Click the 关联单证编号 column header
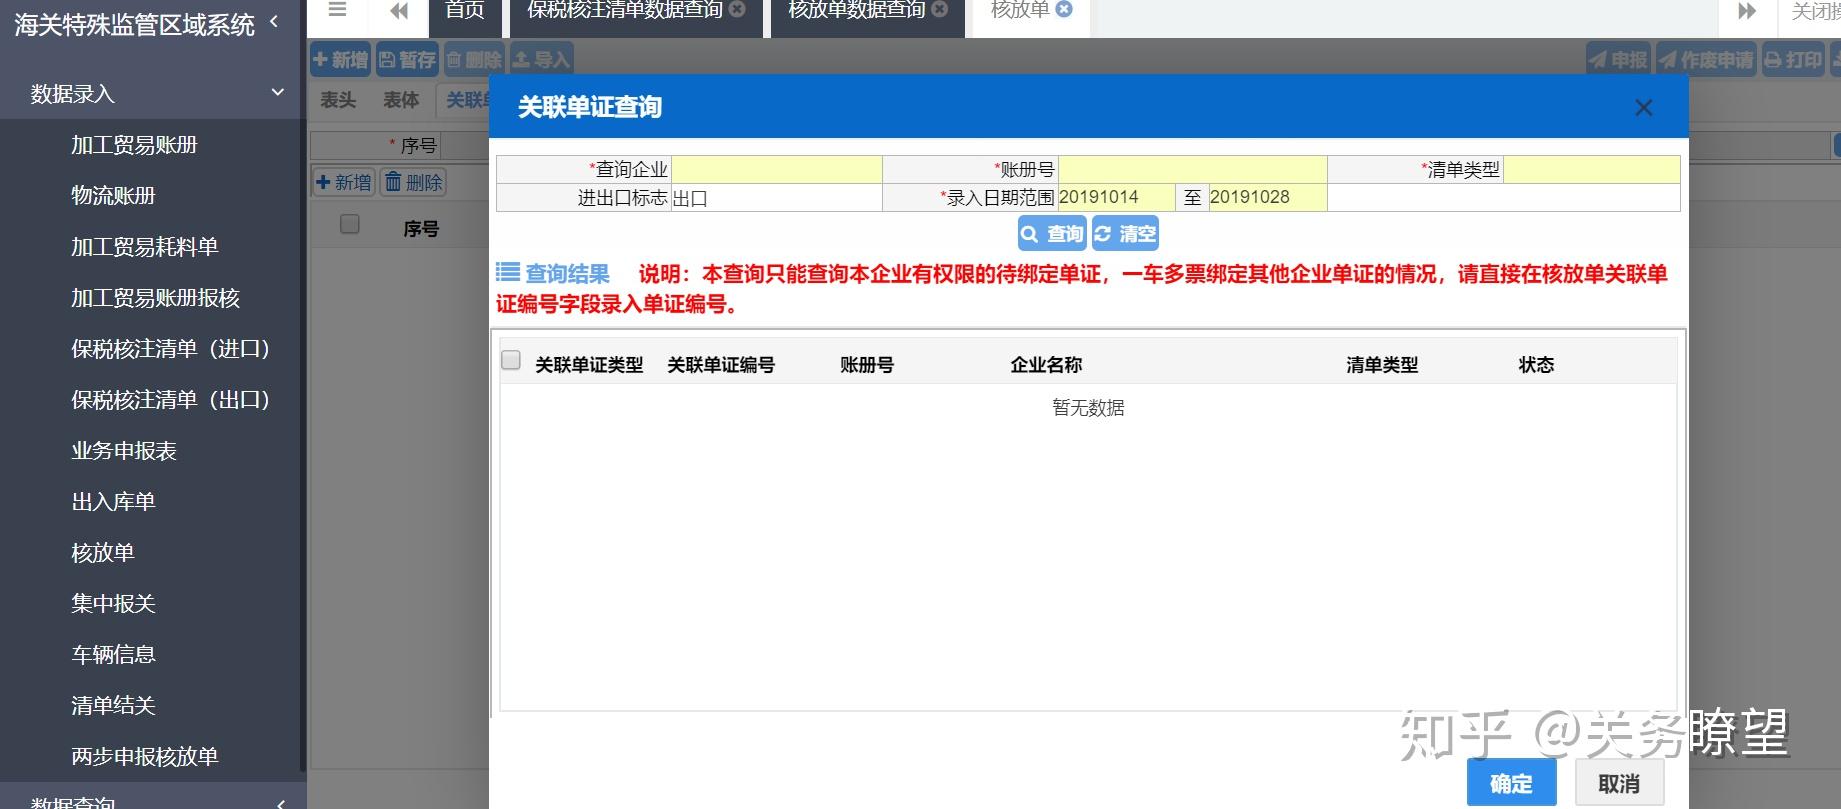Image resolution: width=1841 pixels, height=809 pixels. click(721, 365)
